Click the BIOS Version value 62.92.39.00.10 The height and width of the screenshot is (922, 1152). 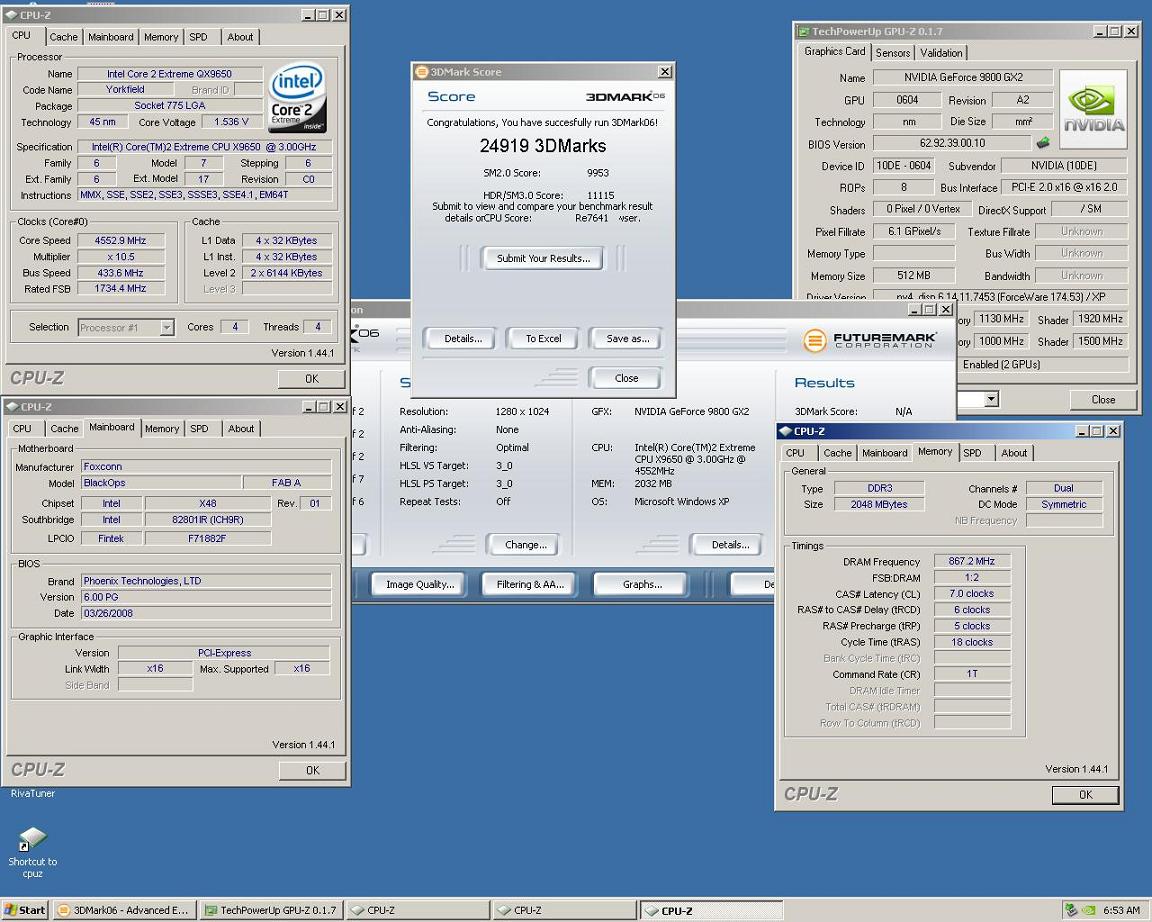[952, 143]
